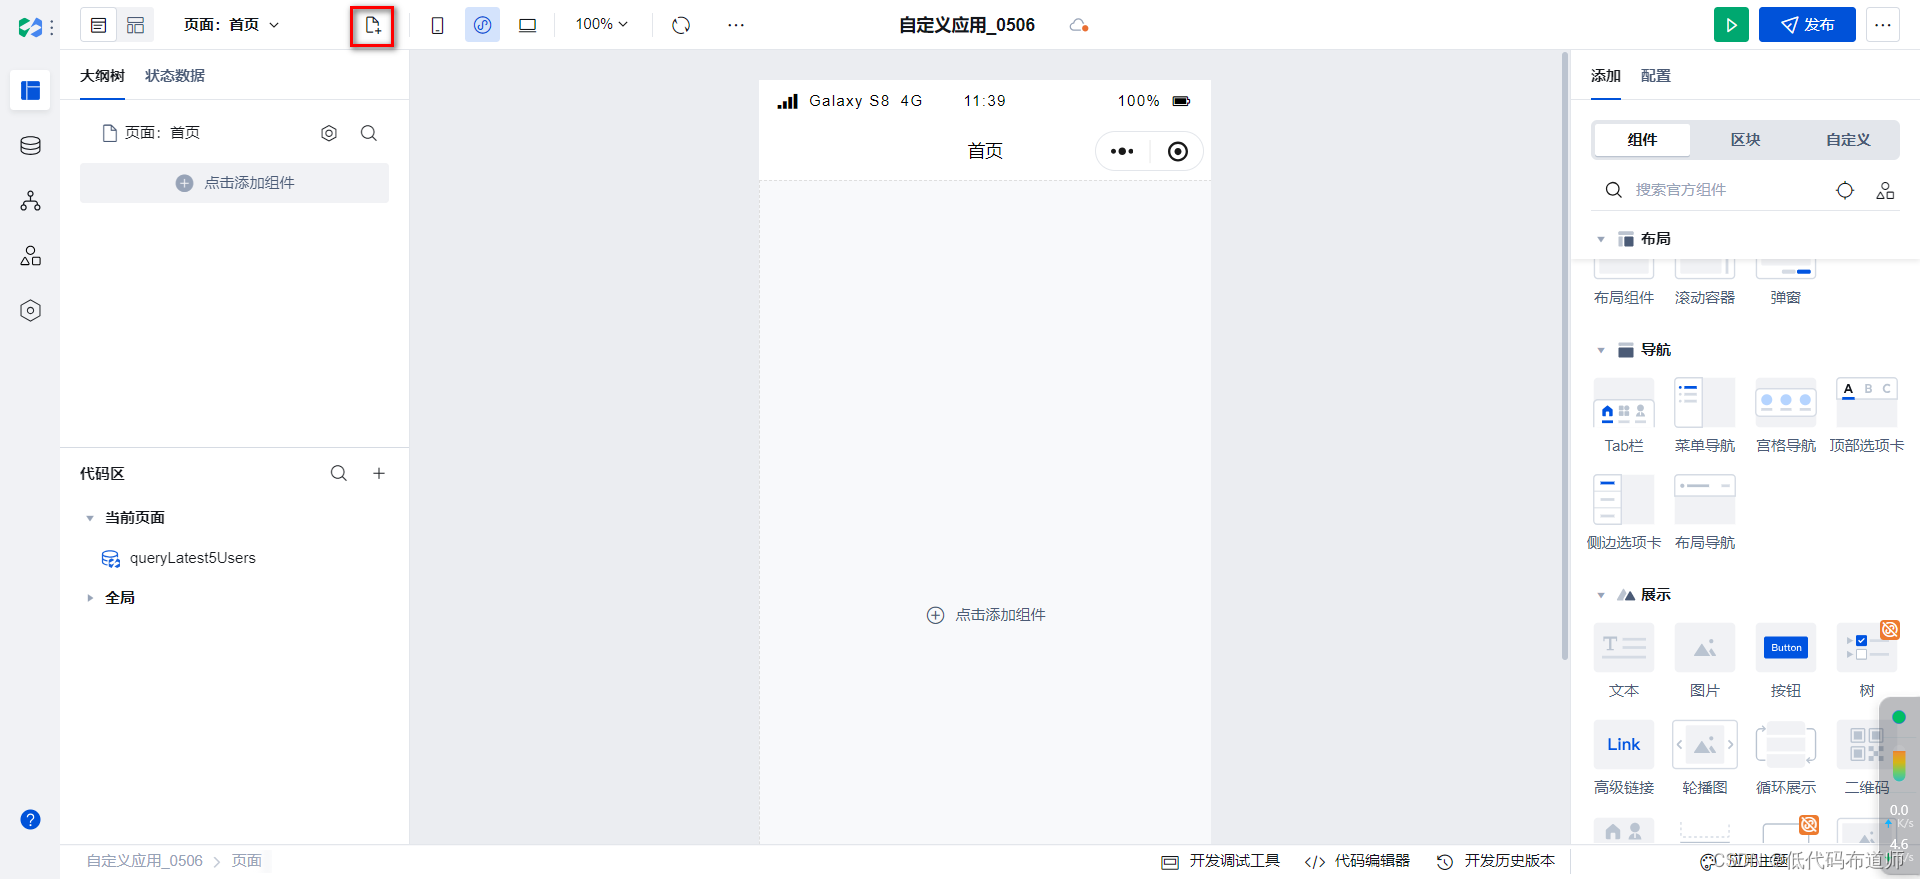Image resolution: width=1920 pixels, height=879 pixels.
Task: Select the 页面: 首页 tree node
Action: pyautogui.click(x=151, y=133)
